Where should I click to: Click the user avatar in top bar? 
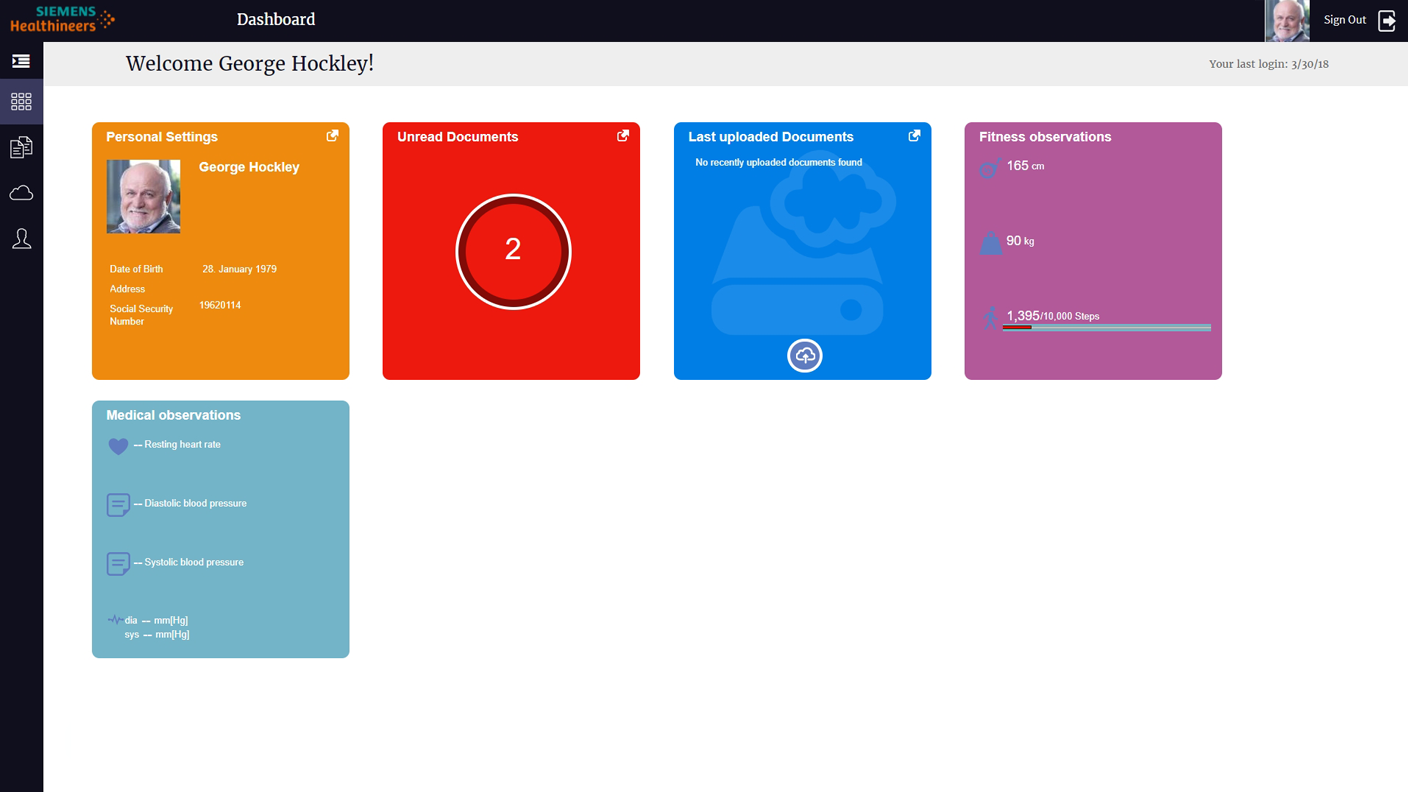click(1287, 21)
